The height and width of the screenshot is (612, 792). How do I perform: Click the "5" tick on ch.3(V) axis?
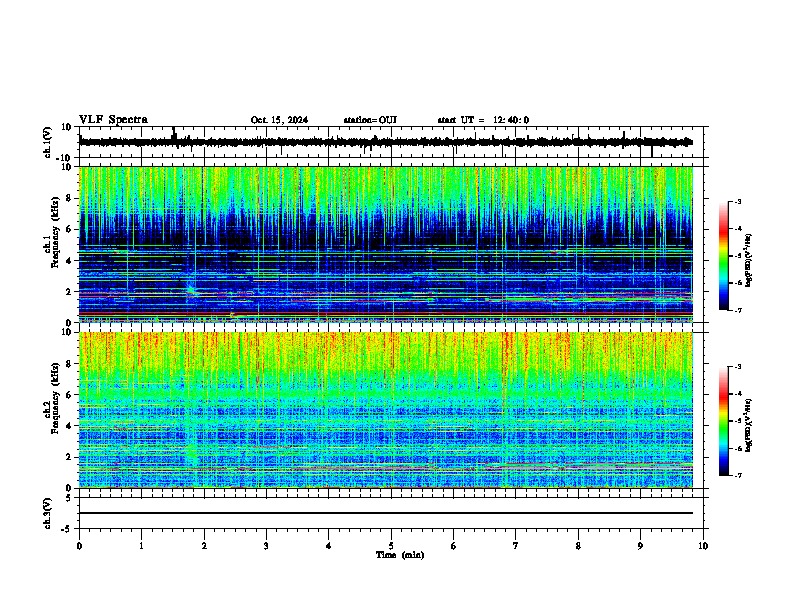pos(70,498)
